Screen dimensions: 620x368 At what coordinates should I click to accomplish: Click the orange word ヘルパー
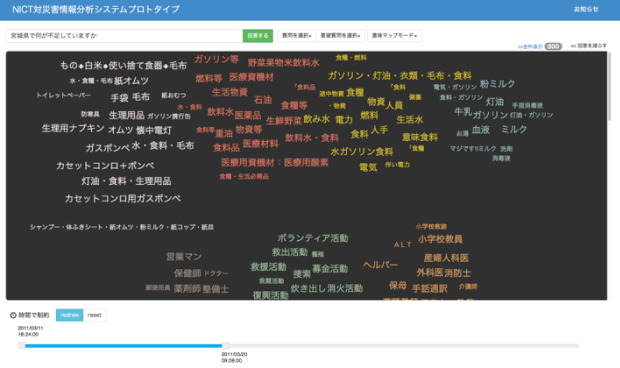tap(380, 265)
